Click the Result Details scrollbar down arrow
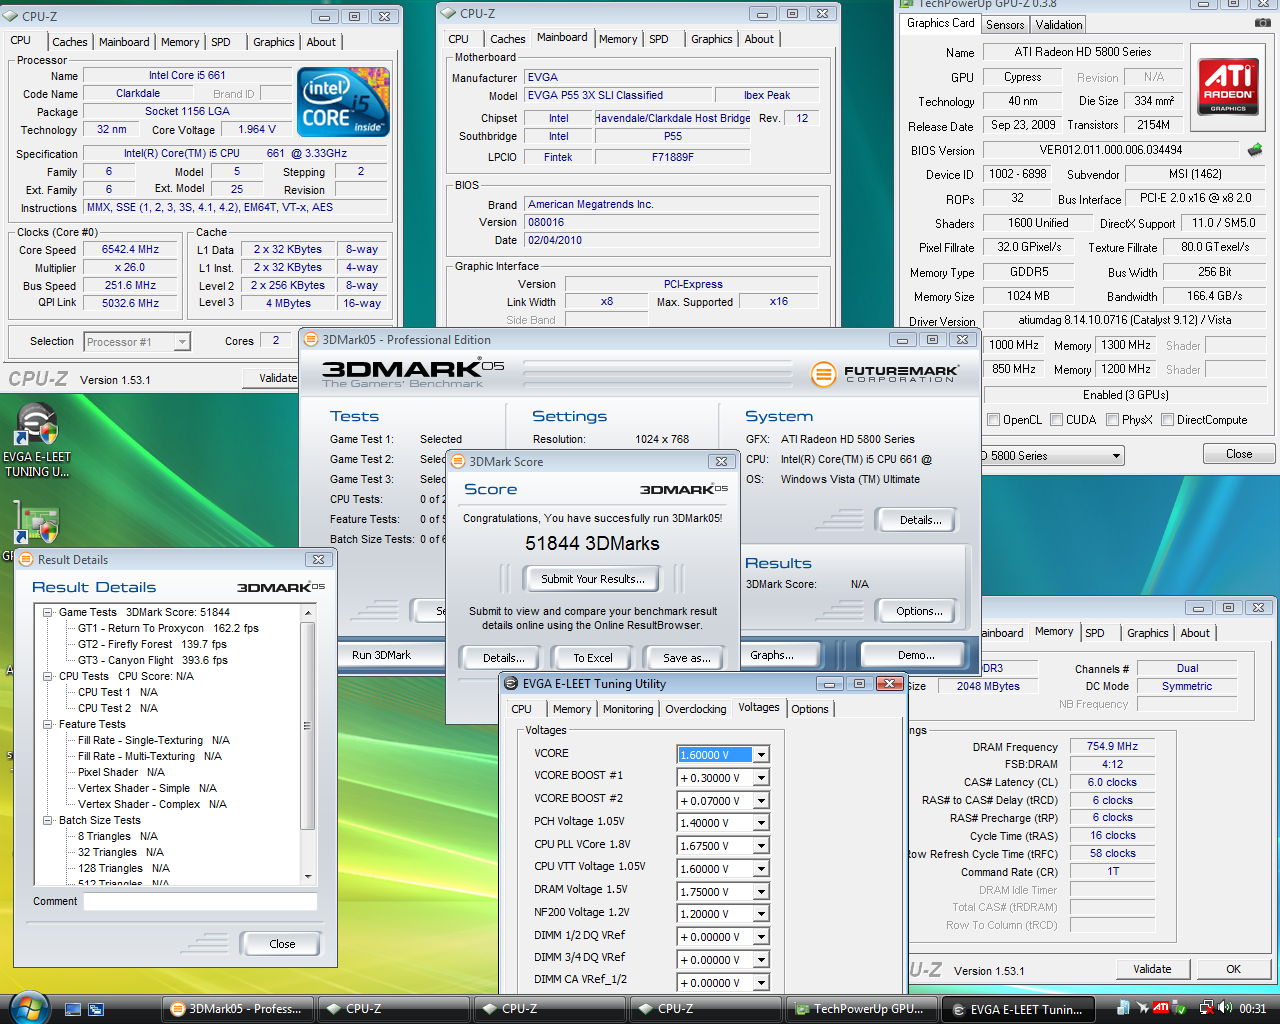Screen dimensions: 1280x1024 308,877
